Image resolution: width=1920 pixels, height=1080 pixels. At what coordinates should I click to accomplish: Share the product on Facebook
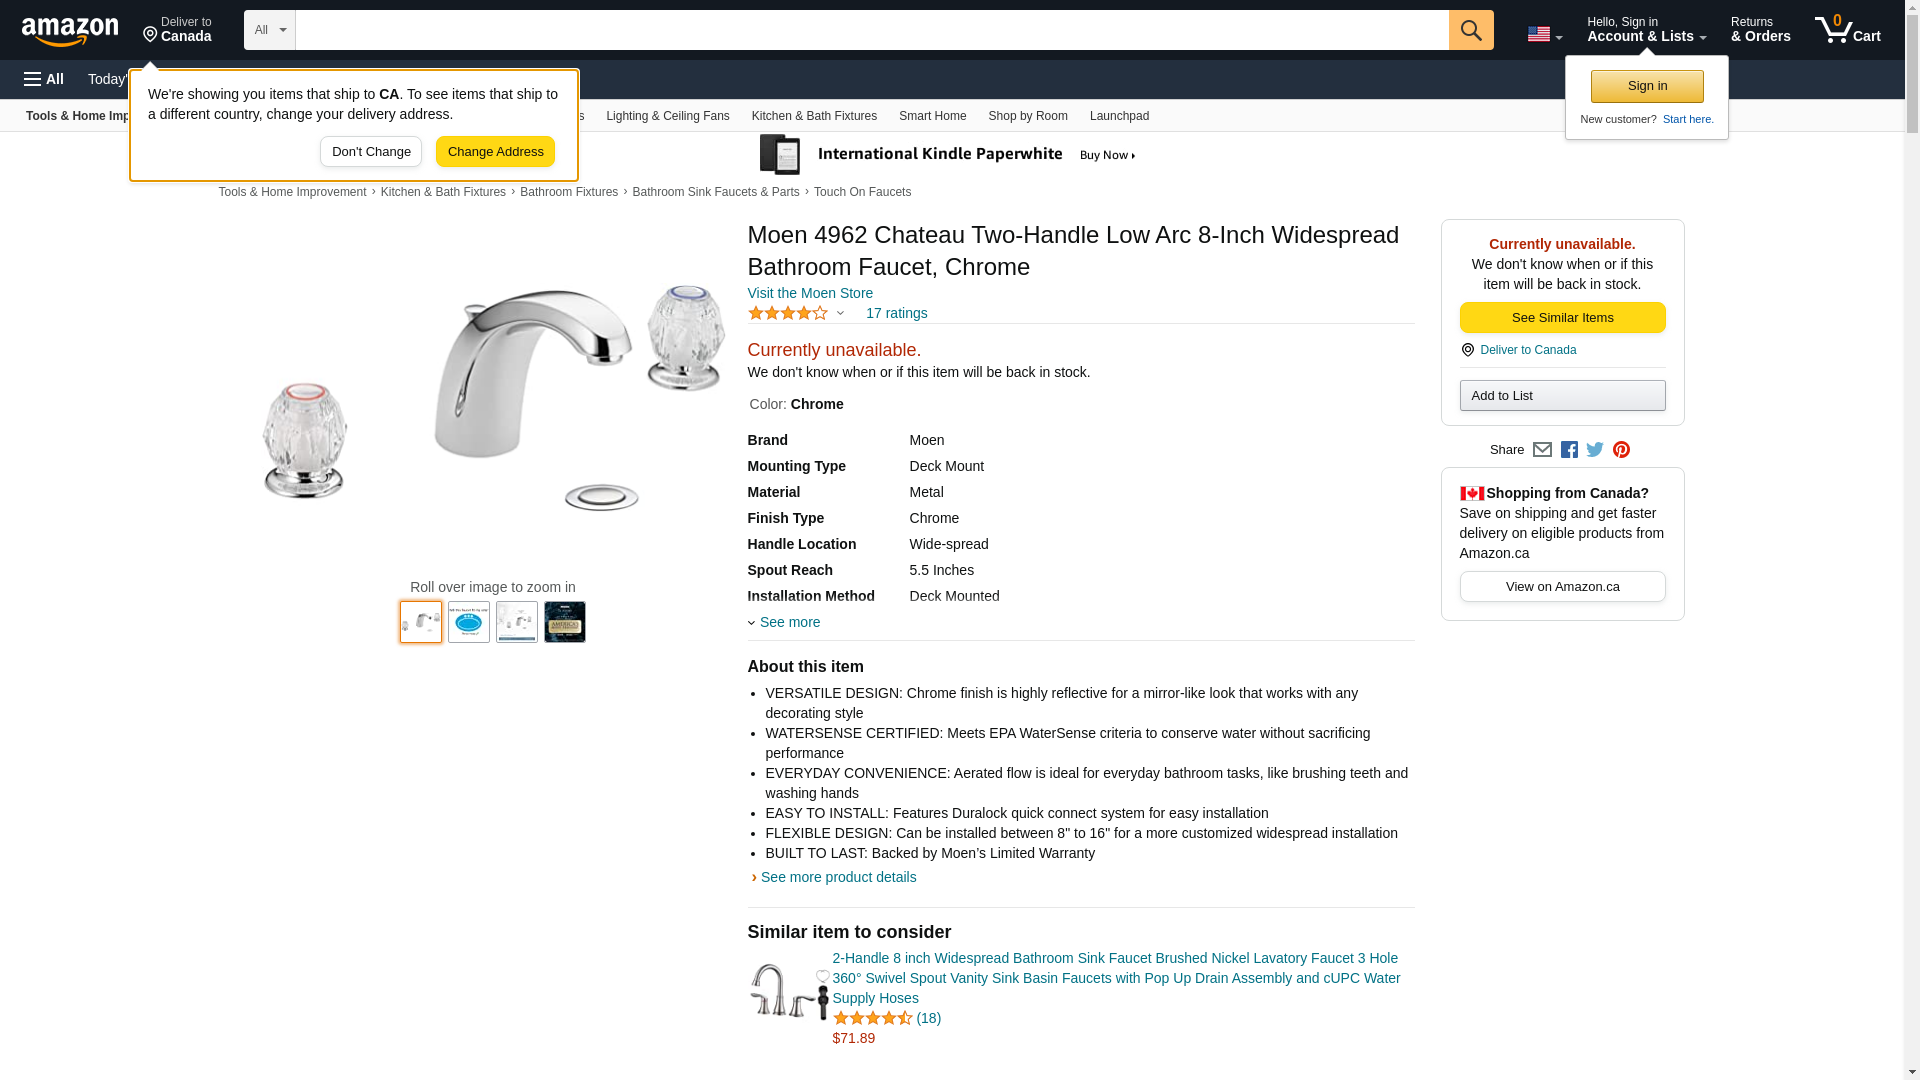click(x=1569, y=450)
